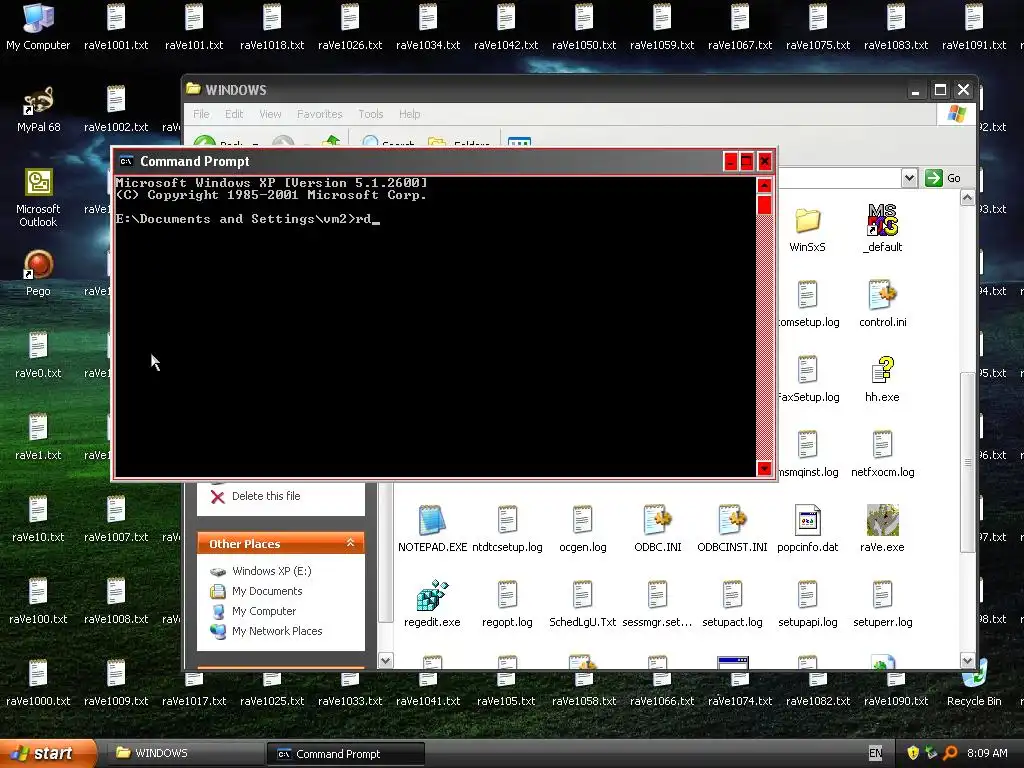Select the _default MS-DOS shortcut icon

[882, 228]
